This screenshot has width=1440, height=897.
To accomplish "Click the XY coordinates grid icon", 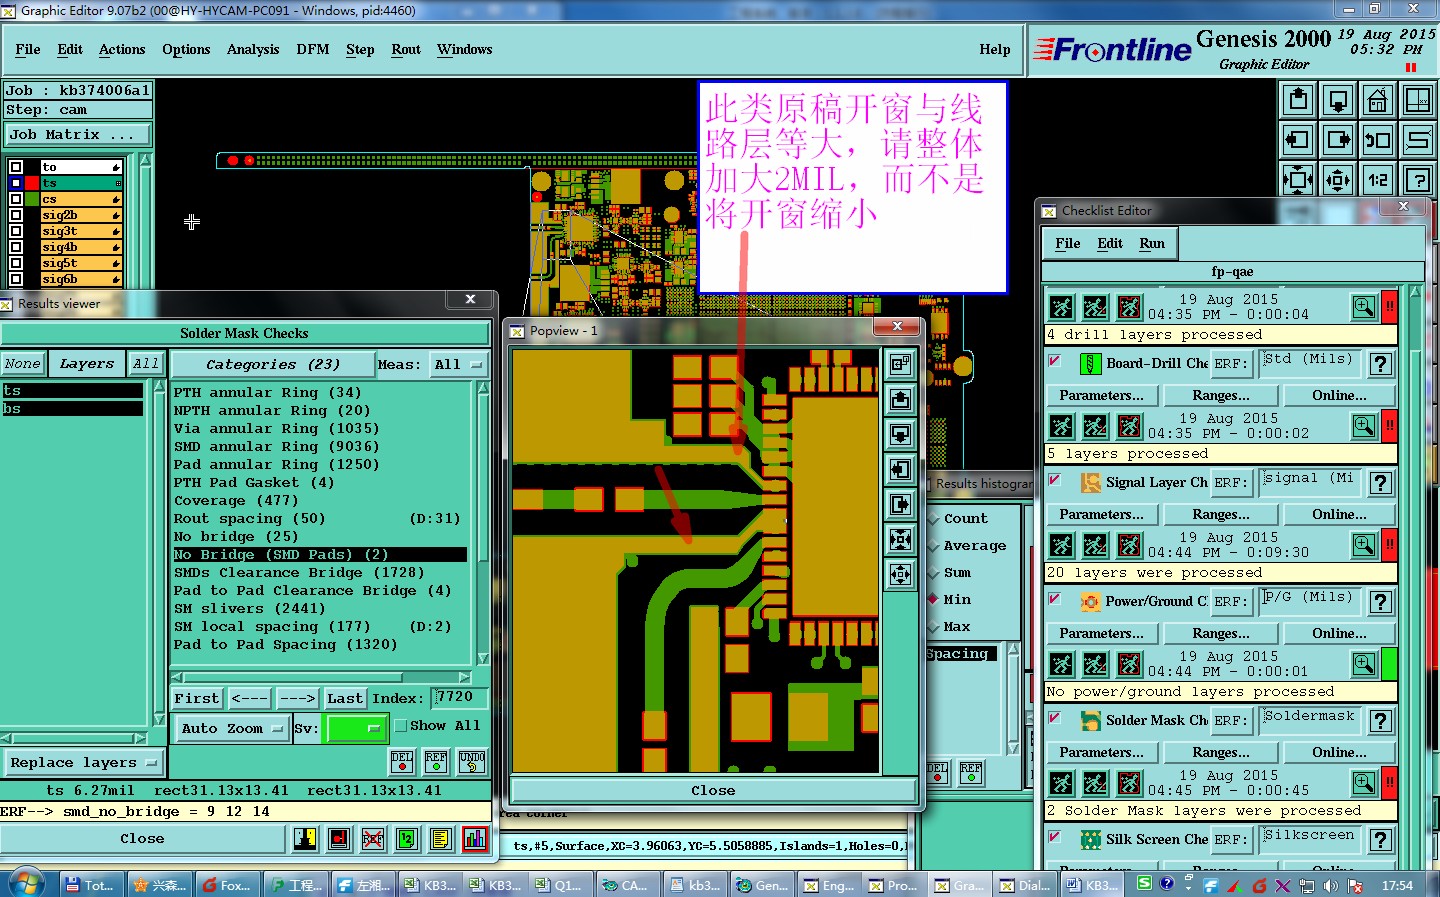I will point(1418,100).
